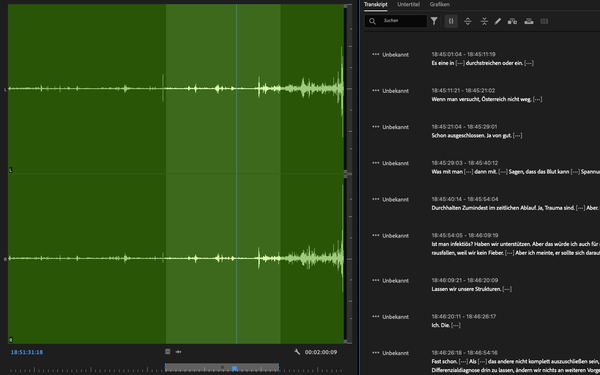Click transcript text 'Es eine in durchstreichen oder ein.'

pyautogui.click(x=483, y=63)
